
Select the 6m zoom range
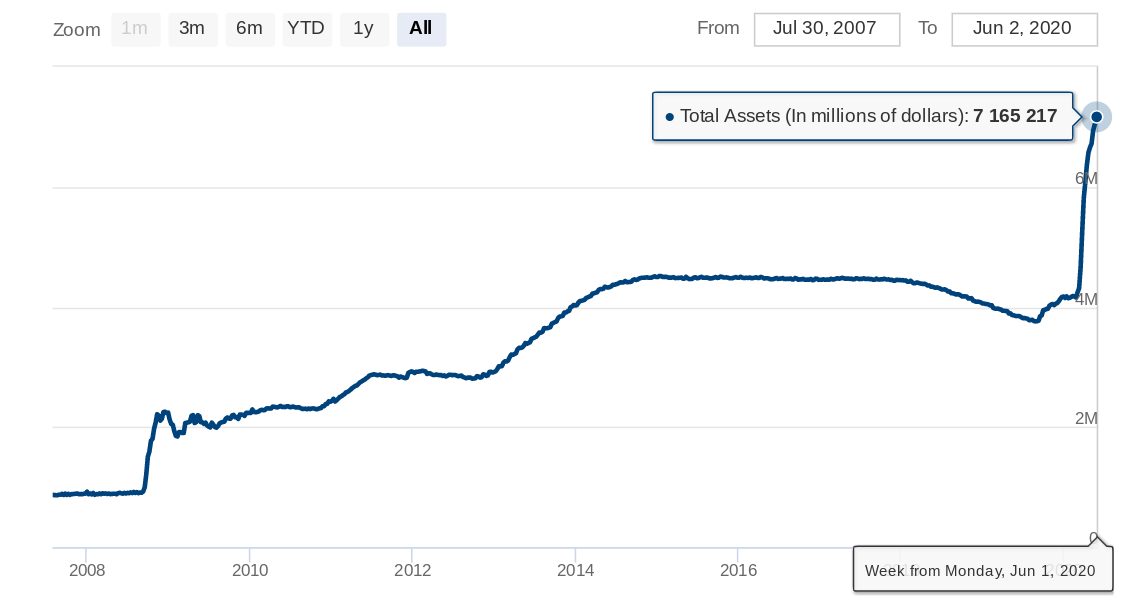(249, 29)
